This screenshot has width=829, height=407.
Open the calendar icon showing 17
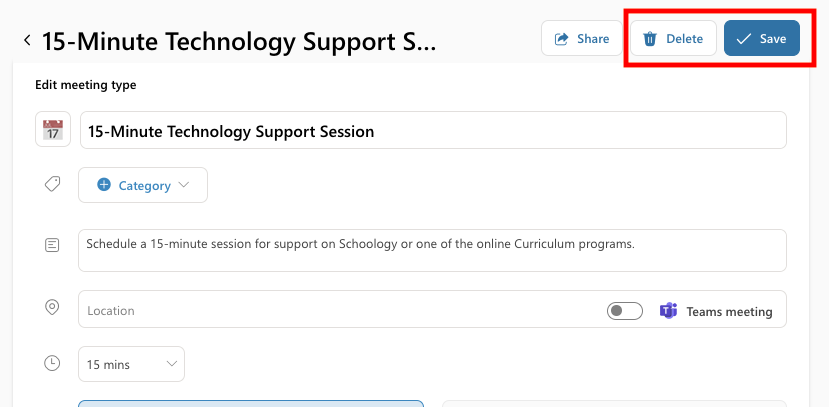[x=53, y=129]
